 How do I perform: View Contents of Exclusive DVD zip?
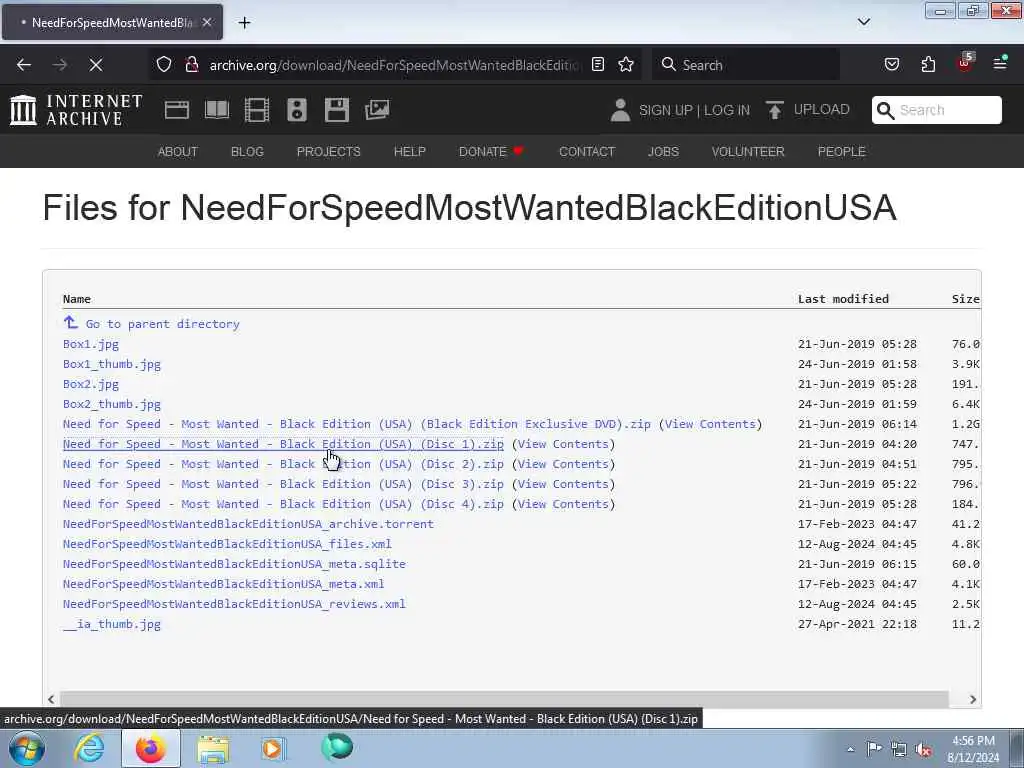click(710, 424)
